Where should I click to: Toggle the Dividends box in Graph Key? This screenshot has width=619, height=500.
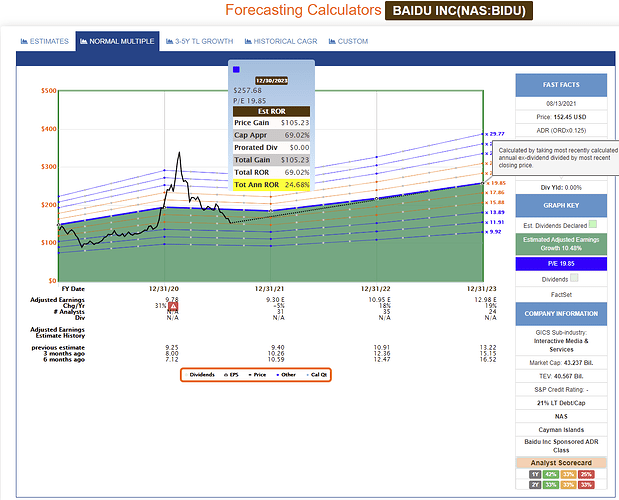(x=574, y=278)
